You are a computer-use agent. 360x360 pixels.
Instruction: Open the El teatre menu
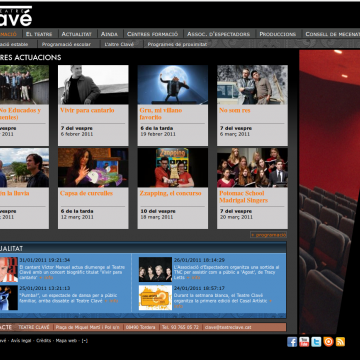click(39, 34)
